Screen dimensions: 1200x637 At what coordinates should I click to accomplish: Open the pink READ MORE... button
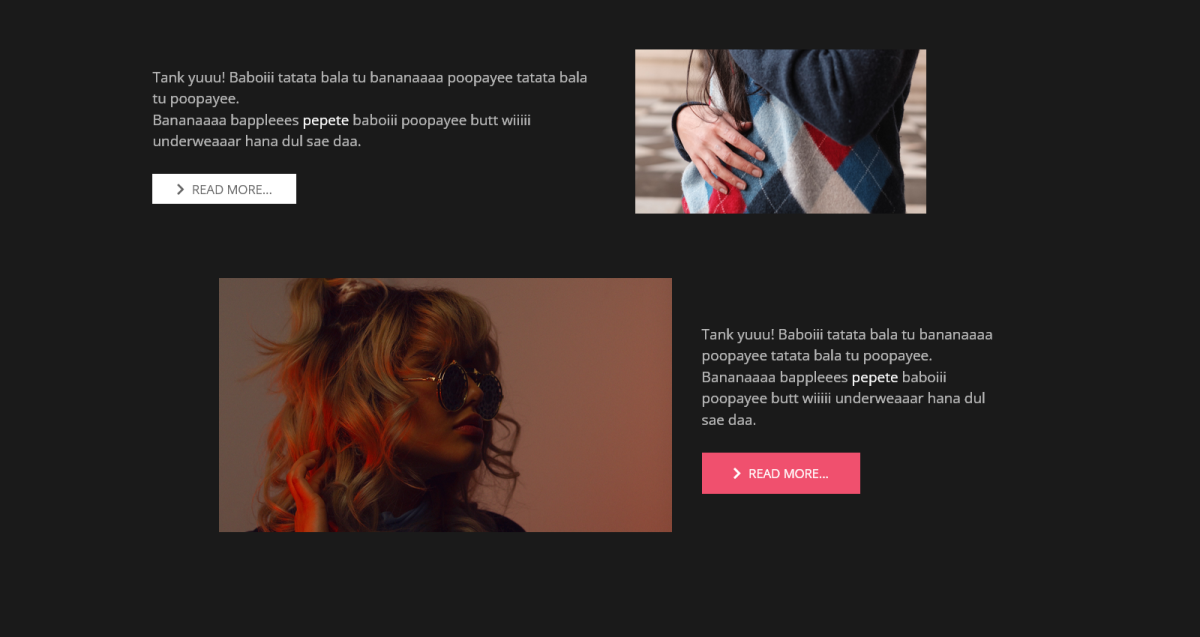click(781, 473)
